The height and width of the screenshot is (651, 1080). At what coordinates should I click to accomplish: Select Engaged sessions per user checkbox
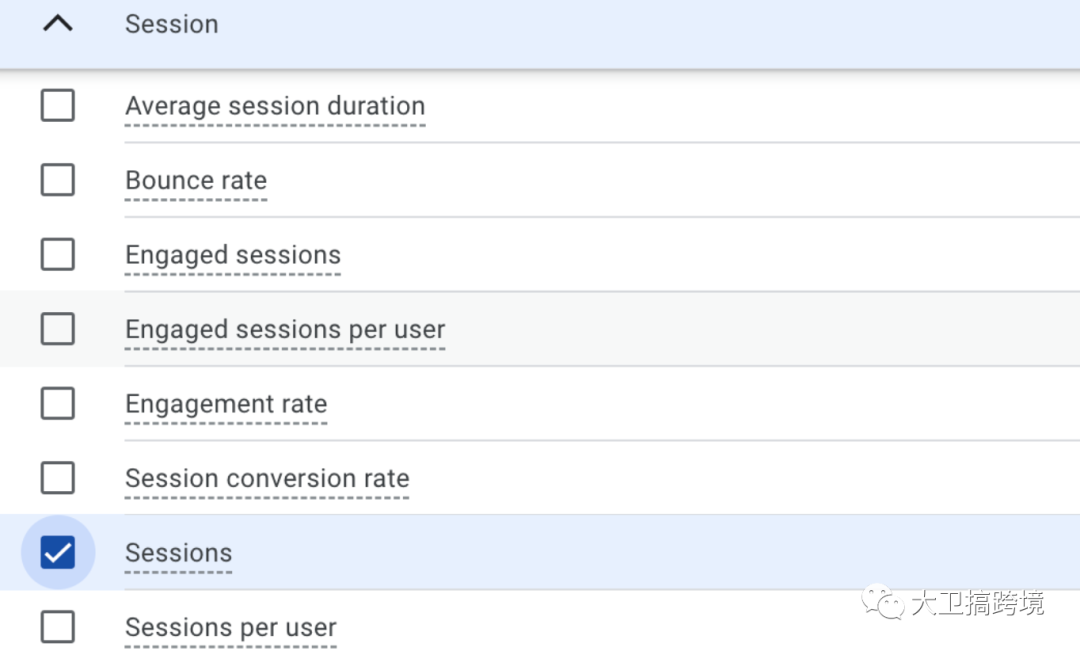[x=58, y=329]
